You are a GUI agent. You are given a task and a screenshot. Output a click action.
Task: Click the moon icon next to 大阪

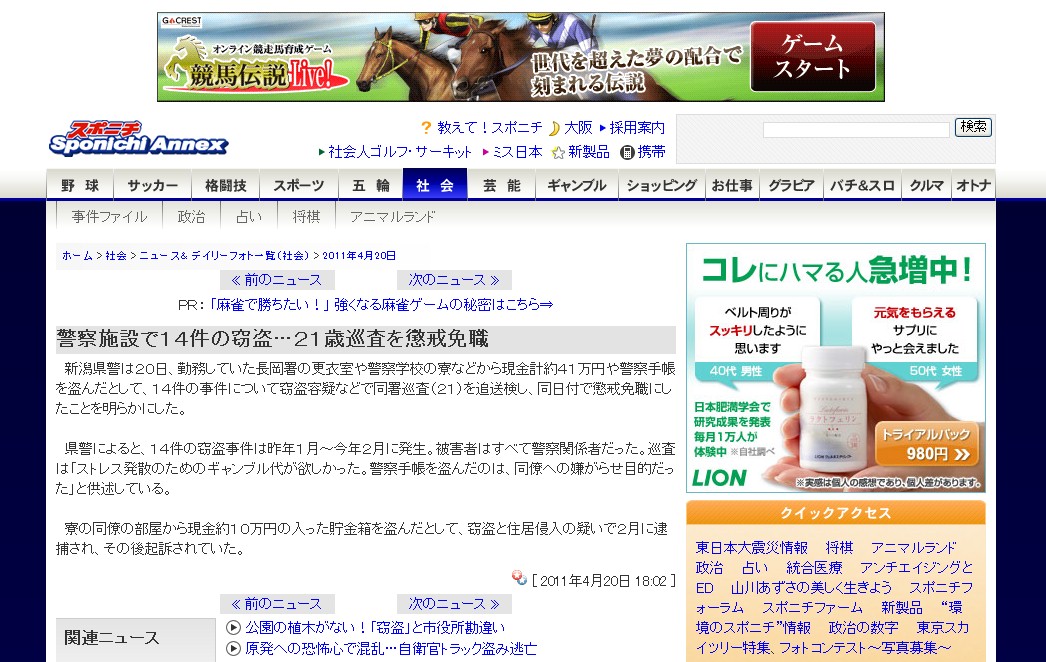click(x=554, y=128)
